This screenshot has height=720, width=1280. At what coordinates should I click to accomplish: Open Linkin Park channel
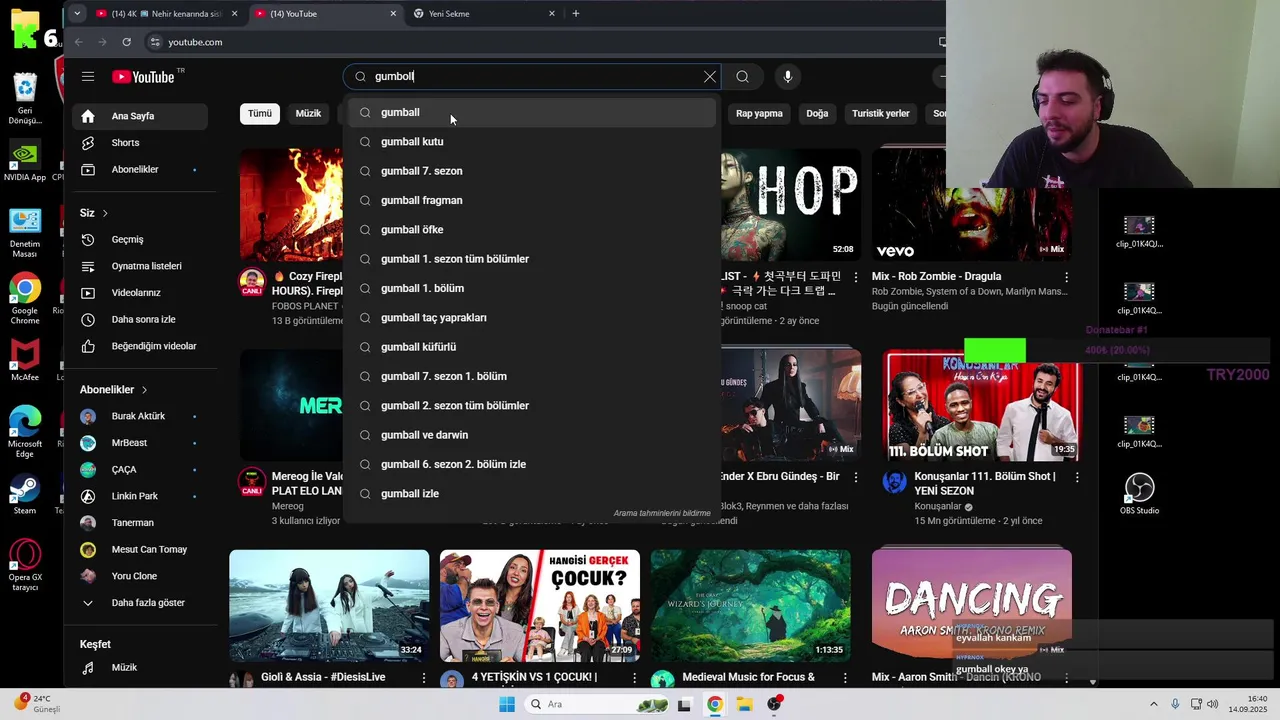point(140,496)
